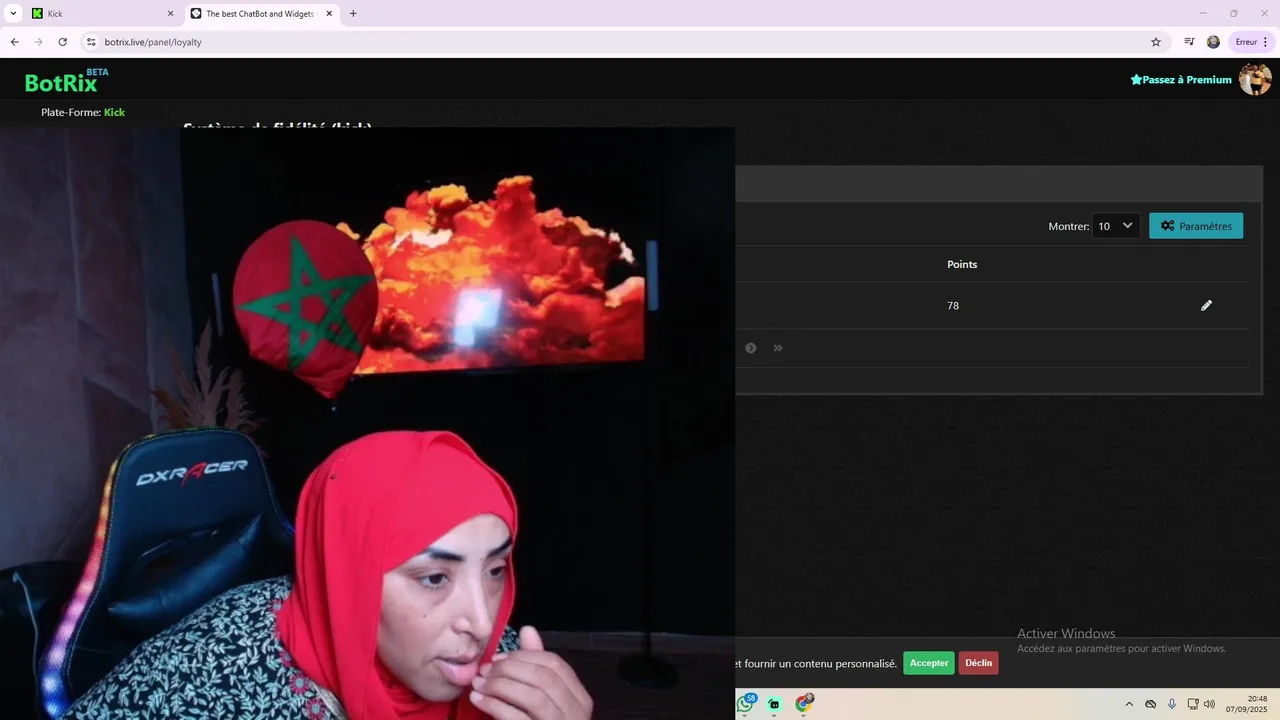The height and width of the screenshot is (720, 1280).
Task: Click the Accepter cookie button
Action: click(x=929, y=663)
